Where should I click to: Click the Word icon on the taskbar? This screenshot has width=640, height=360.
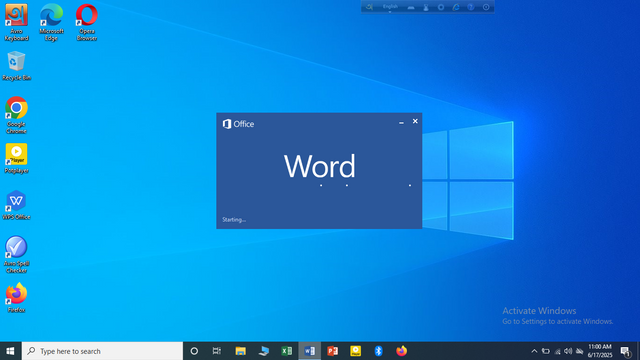(309, 351)
